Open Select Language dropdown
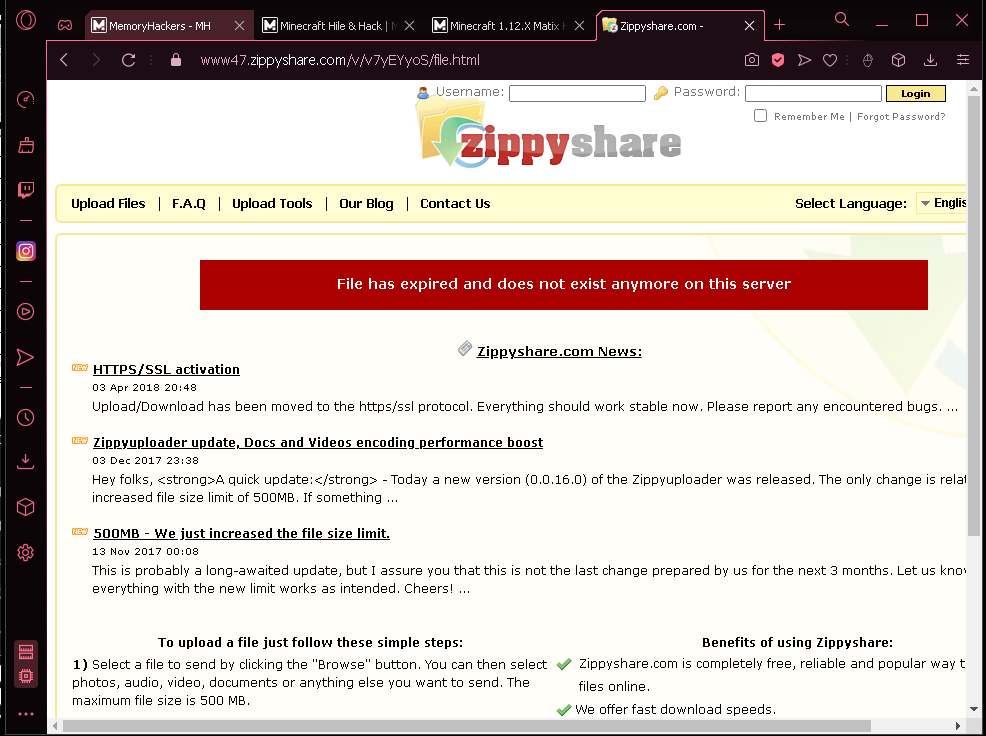Image resolution: width=986 pixels, height=736 pixels. coord(942,203)
